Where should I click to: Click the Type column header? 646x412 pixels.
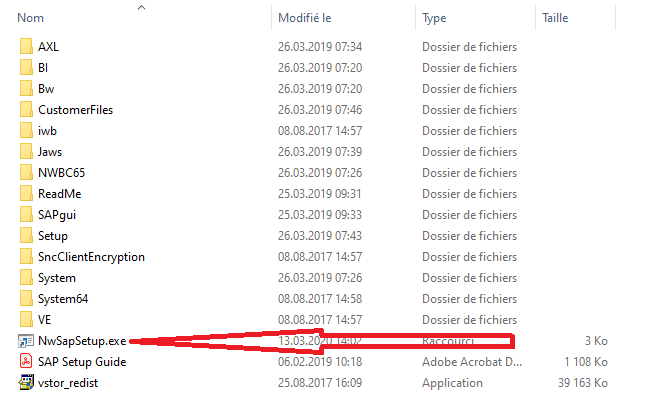pos(435,18)
